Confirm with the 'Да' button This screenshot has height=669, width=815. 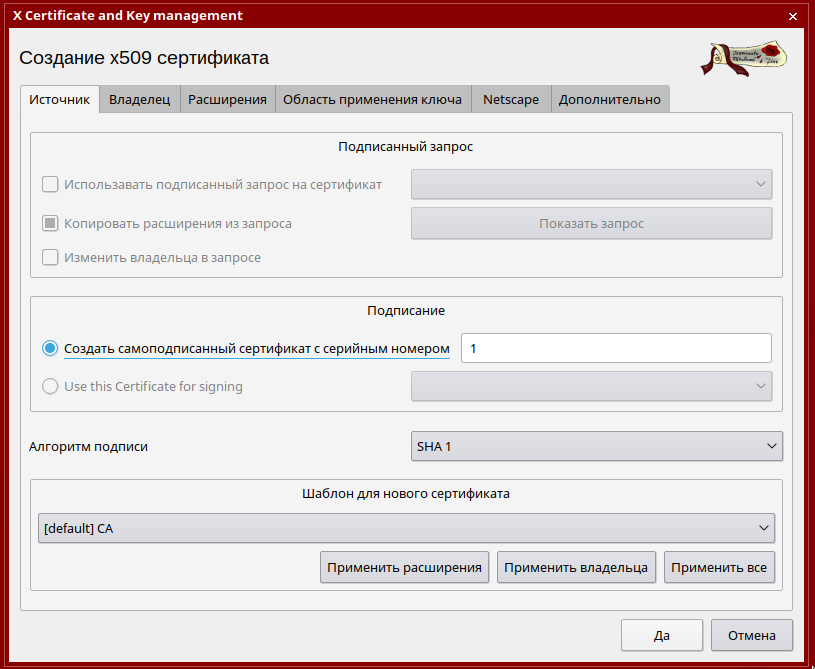[661, 635]
